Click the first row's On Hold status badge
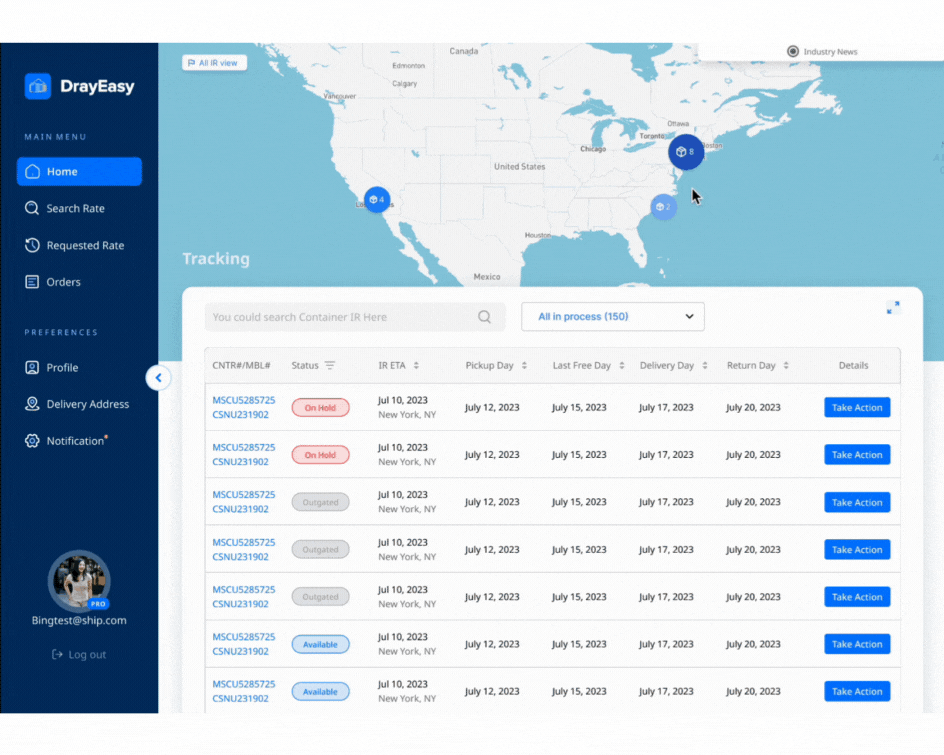The width and height of the screenshot is (944, 755). tap(320, 408)
